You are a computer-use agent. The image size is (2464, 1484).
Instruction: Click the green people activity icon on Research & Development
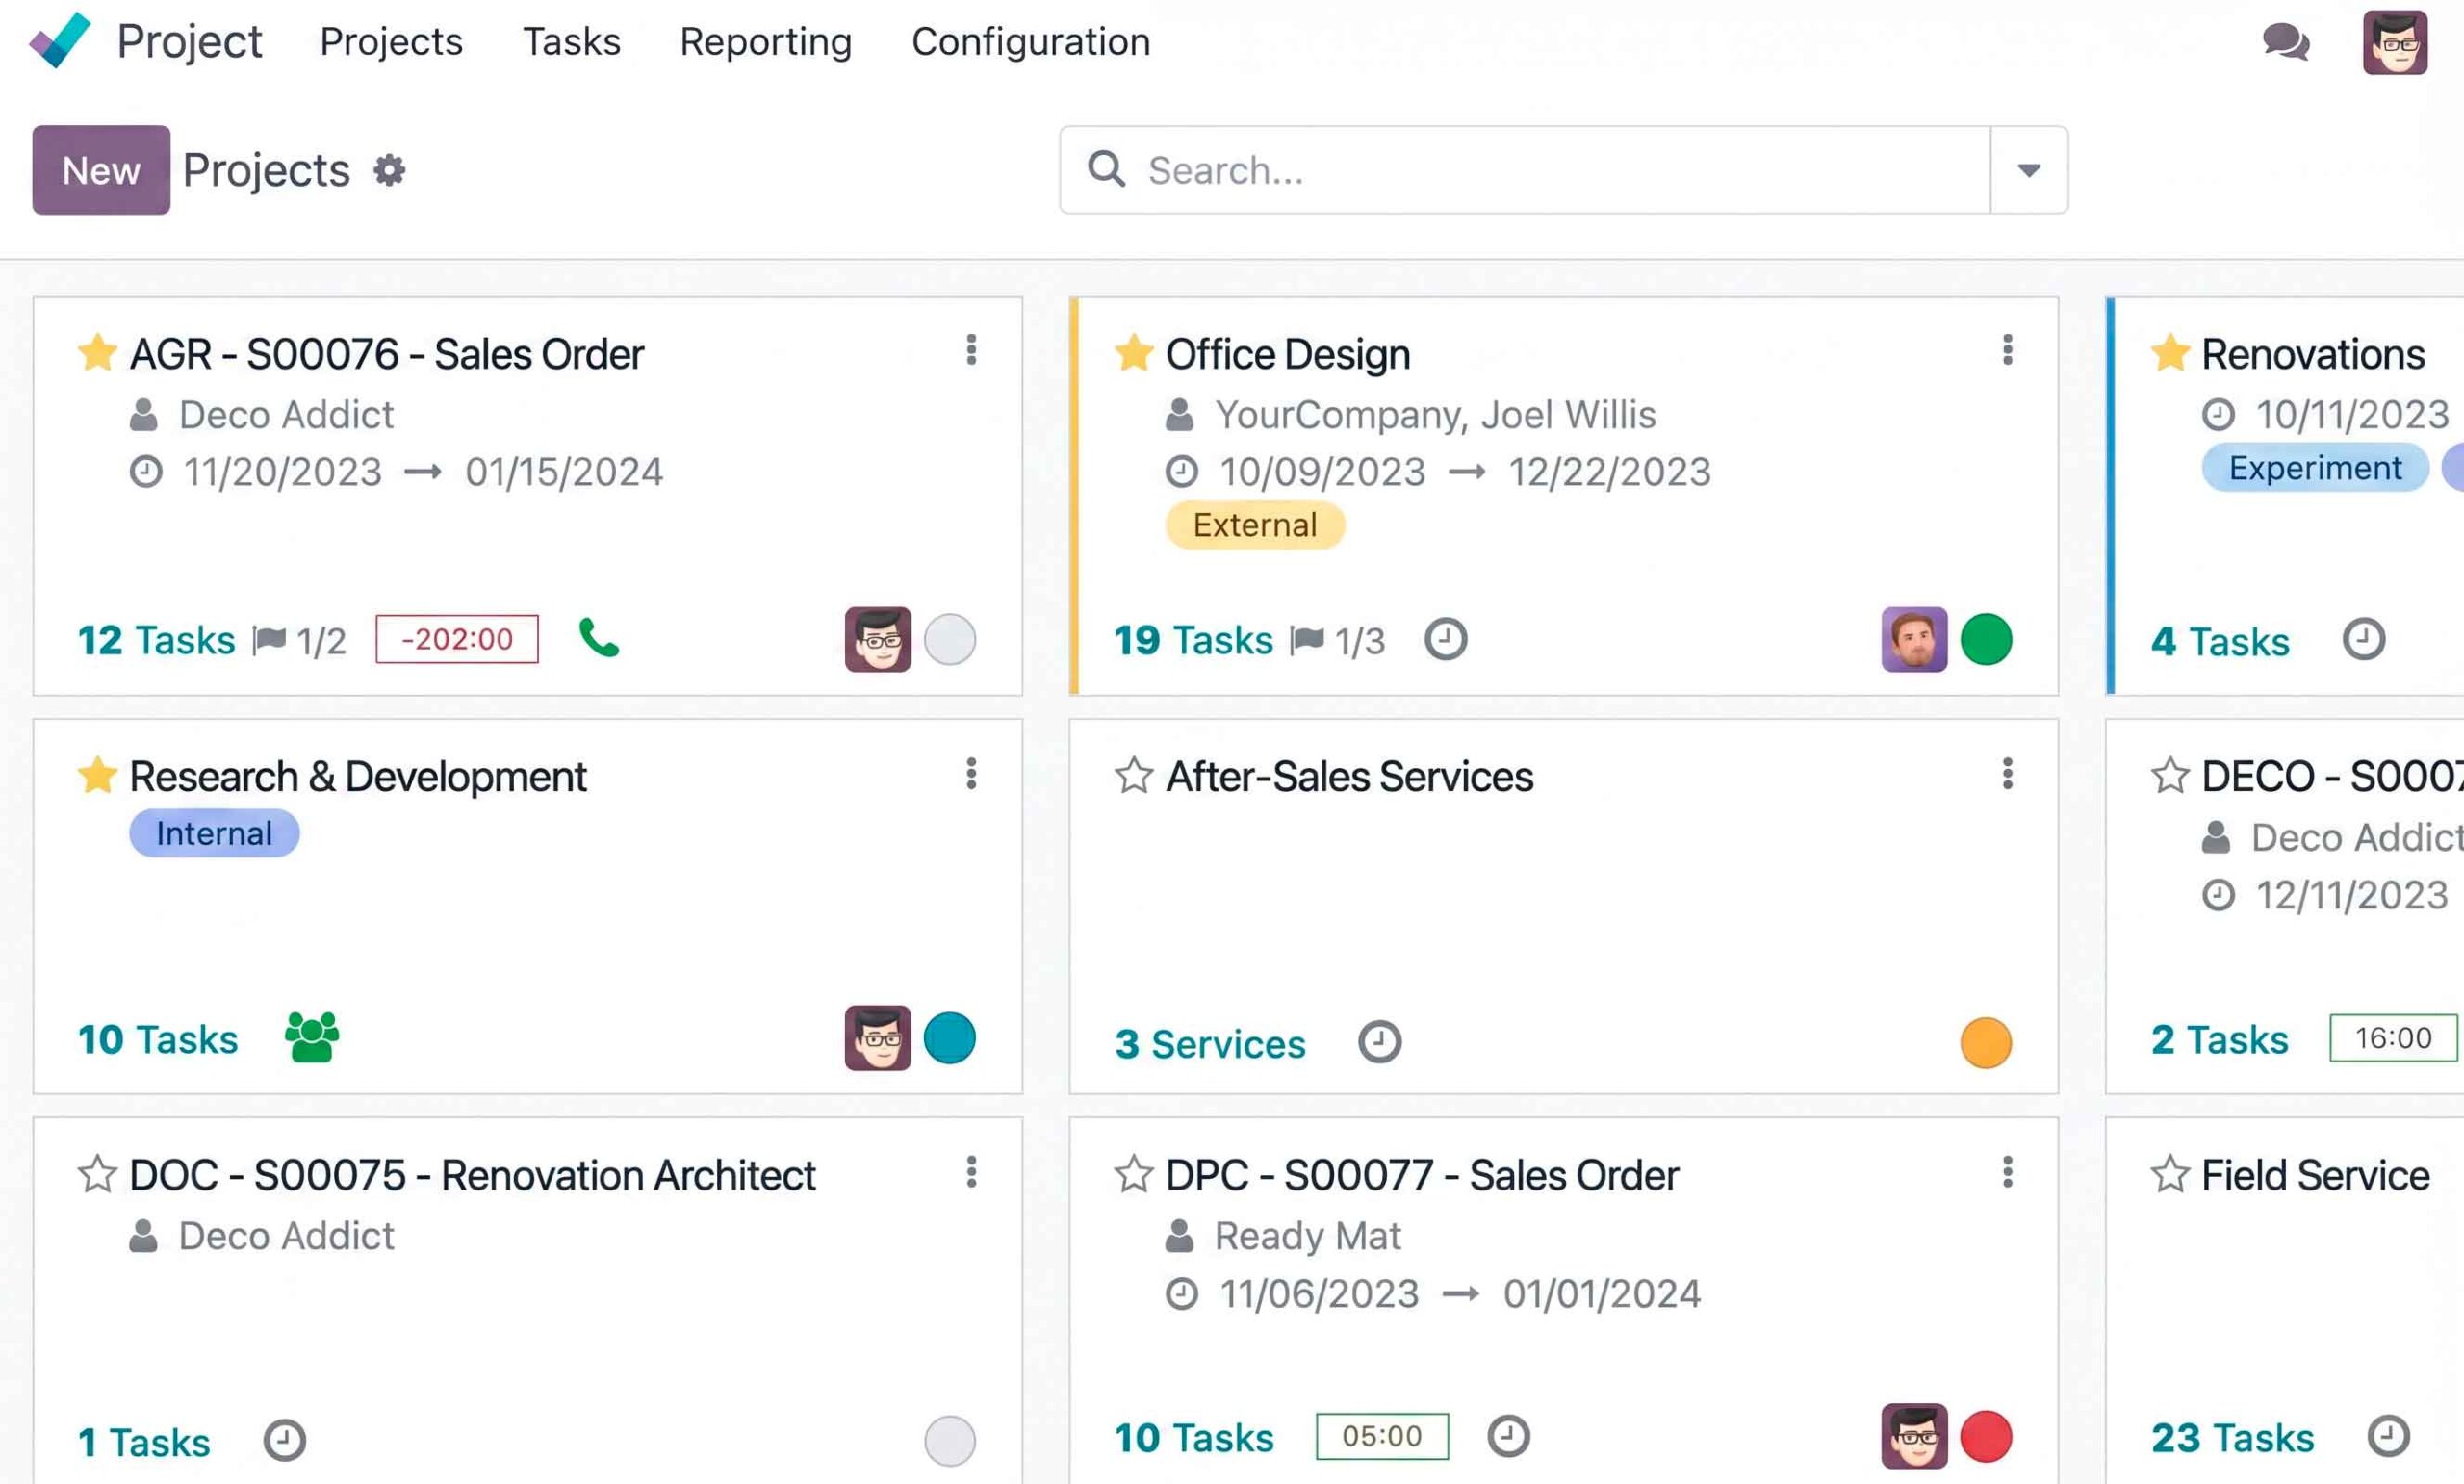pyautogui.click(x=312, y=1037)
